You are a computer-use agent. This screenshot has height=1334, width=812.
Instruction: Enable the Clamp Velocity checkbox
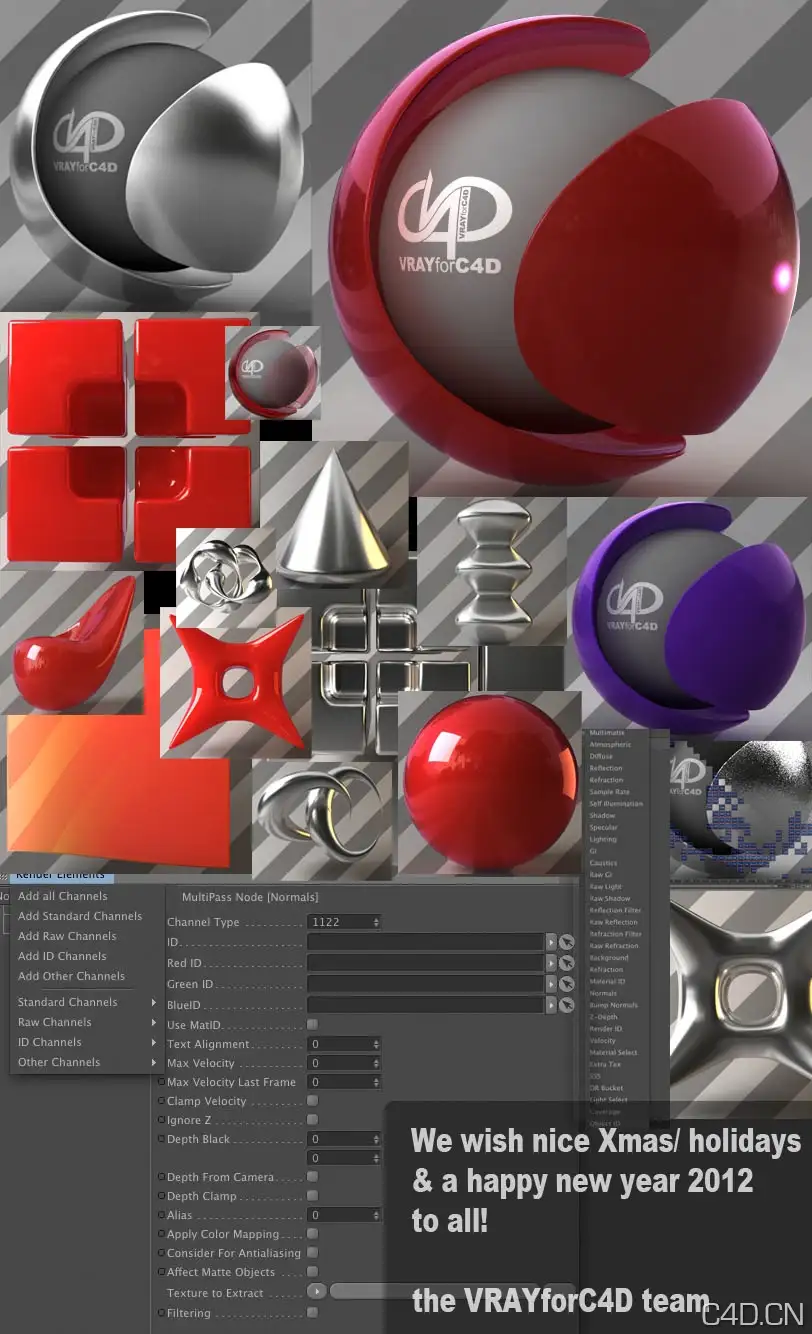click(313, 1101)
